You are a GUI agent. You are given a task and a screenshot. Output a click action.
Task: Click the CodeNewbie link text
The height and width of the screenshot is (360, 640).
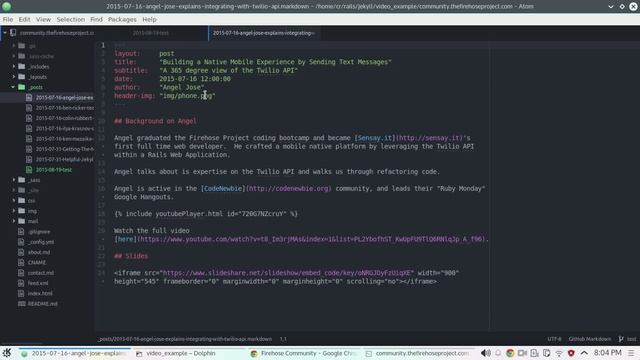tap(223, 189)
